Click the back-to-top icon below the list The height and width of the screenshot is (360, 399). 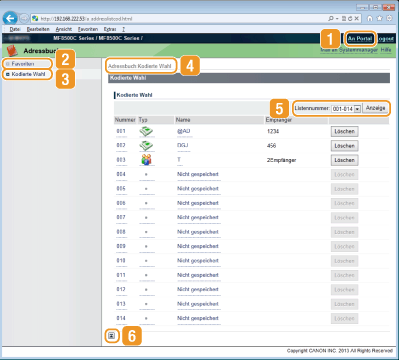tap(112, 336)
